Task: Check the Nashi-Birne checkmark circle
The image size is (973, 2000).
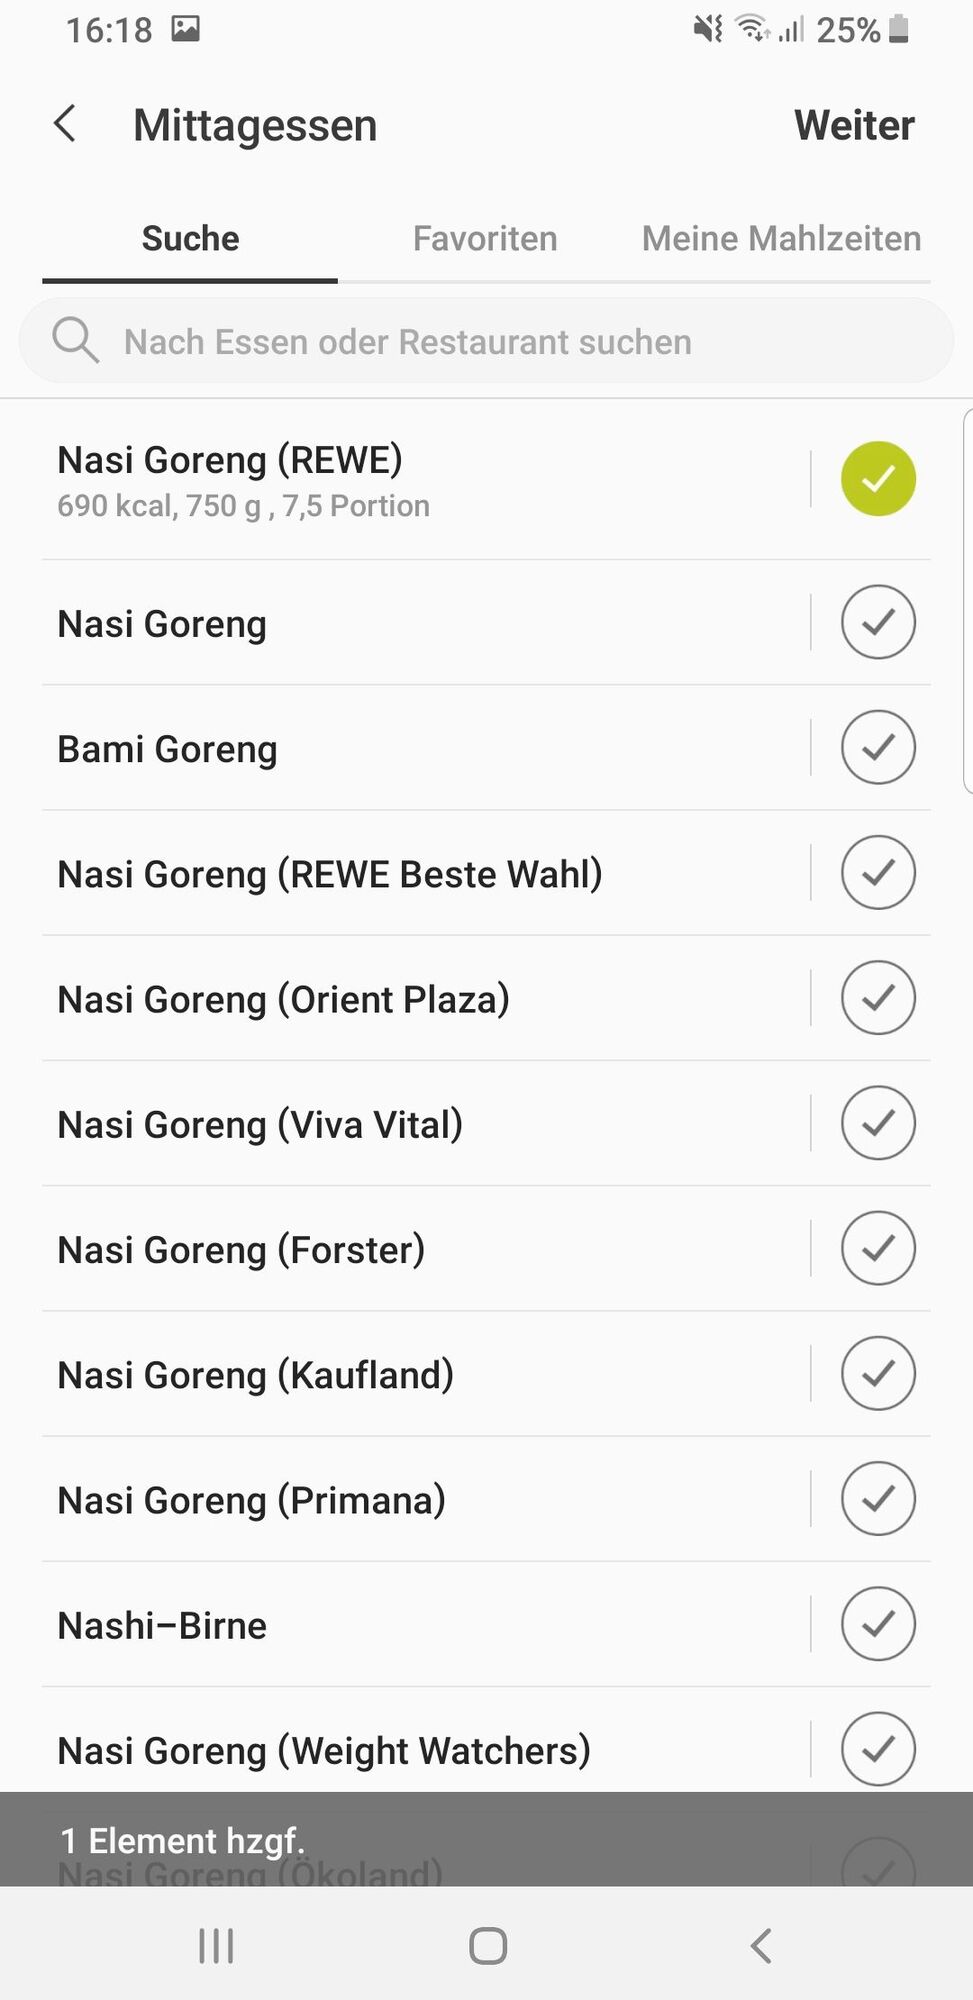Action: pyautogui.click(x=878, y=1624)
